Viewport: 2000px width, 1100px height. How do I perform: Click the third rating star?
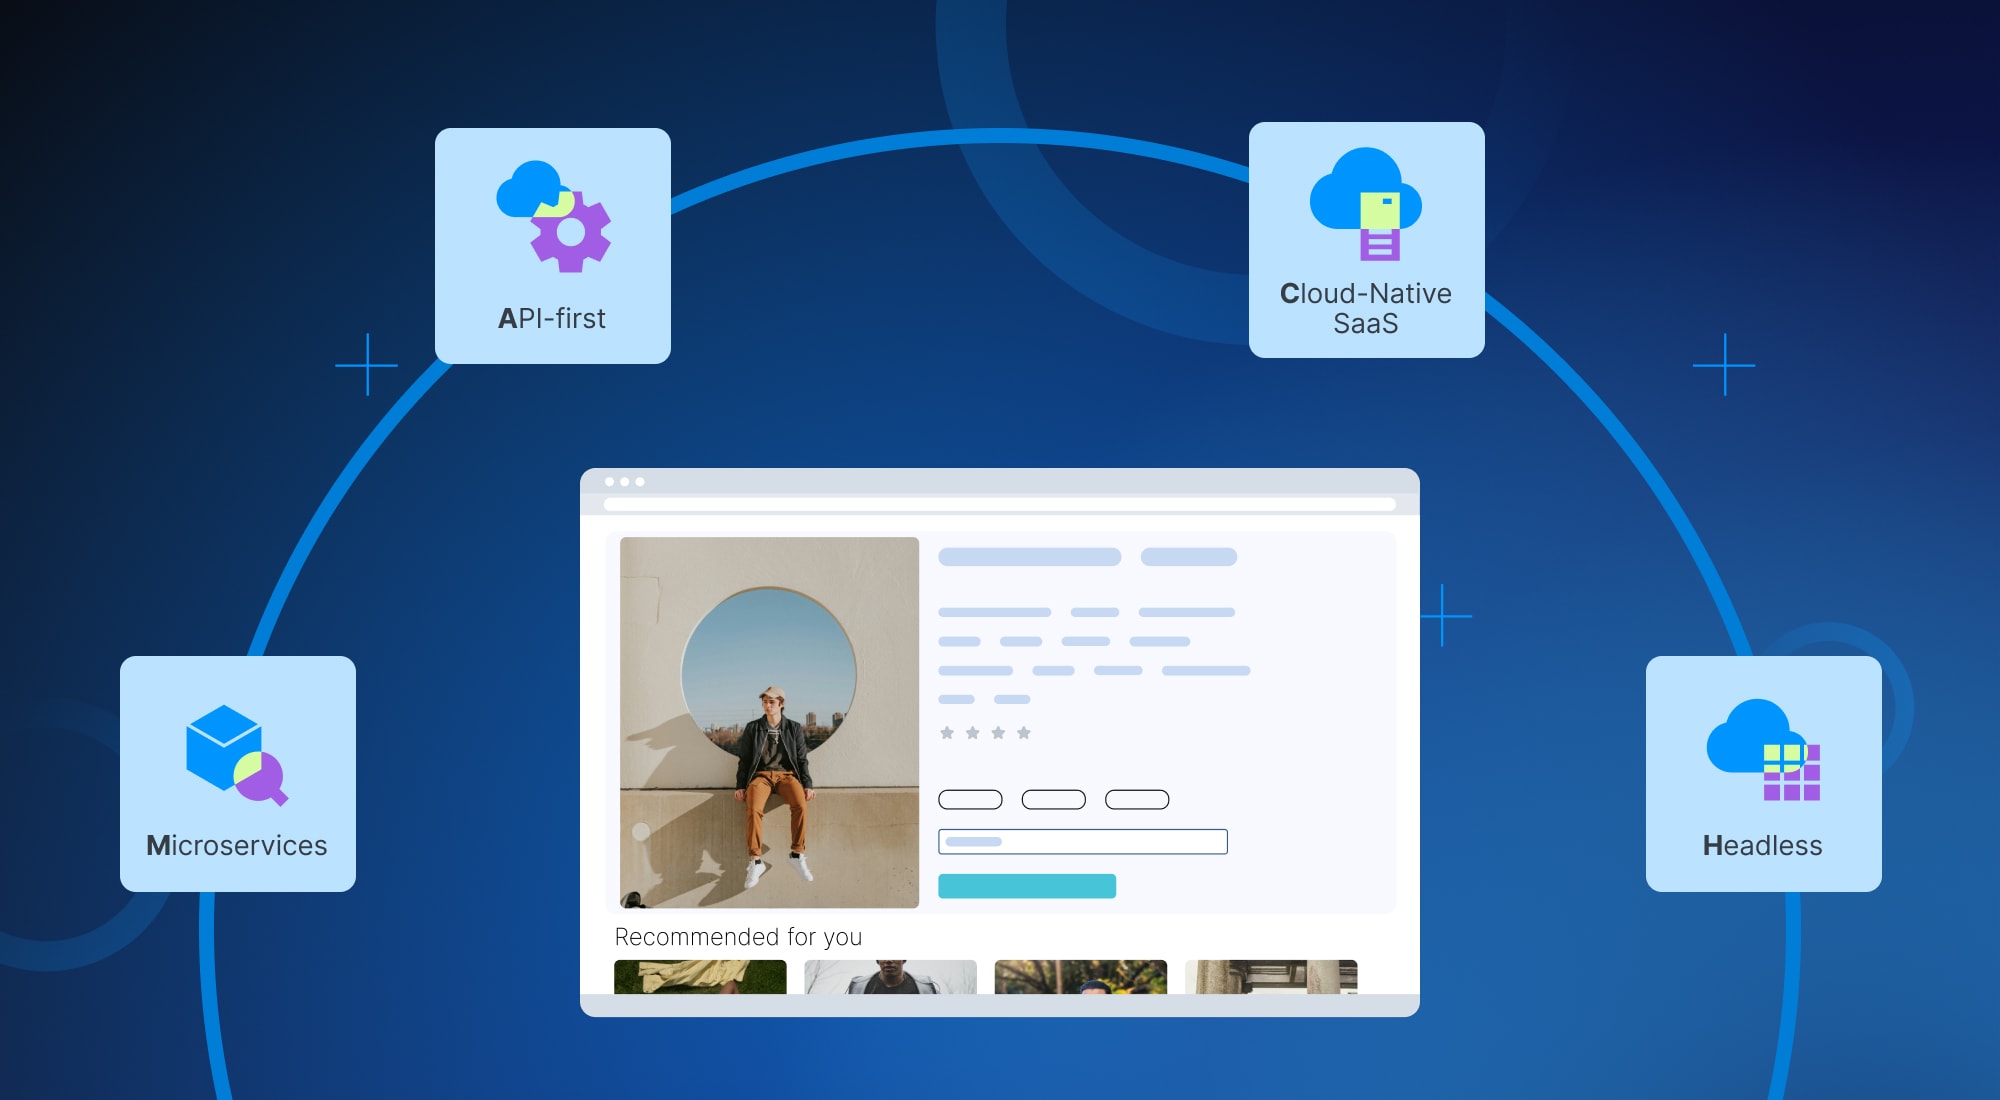pos(998,733)
